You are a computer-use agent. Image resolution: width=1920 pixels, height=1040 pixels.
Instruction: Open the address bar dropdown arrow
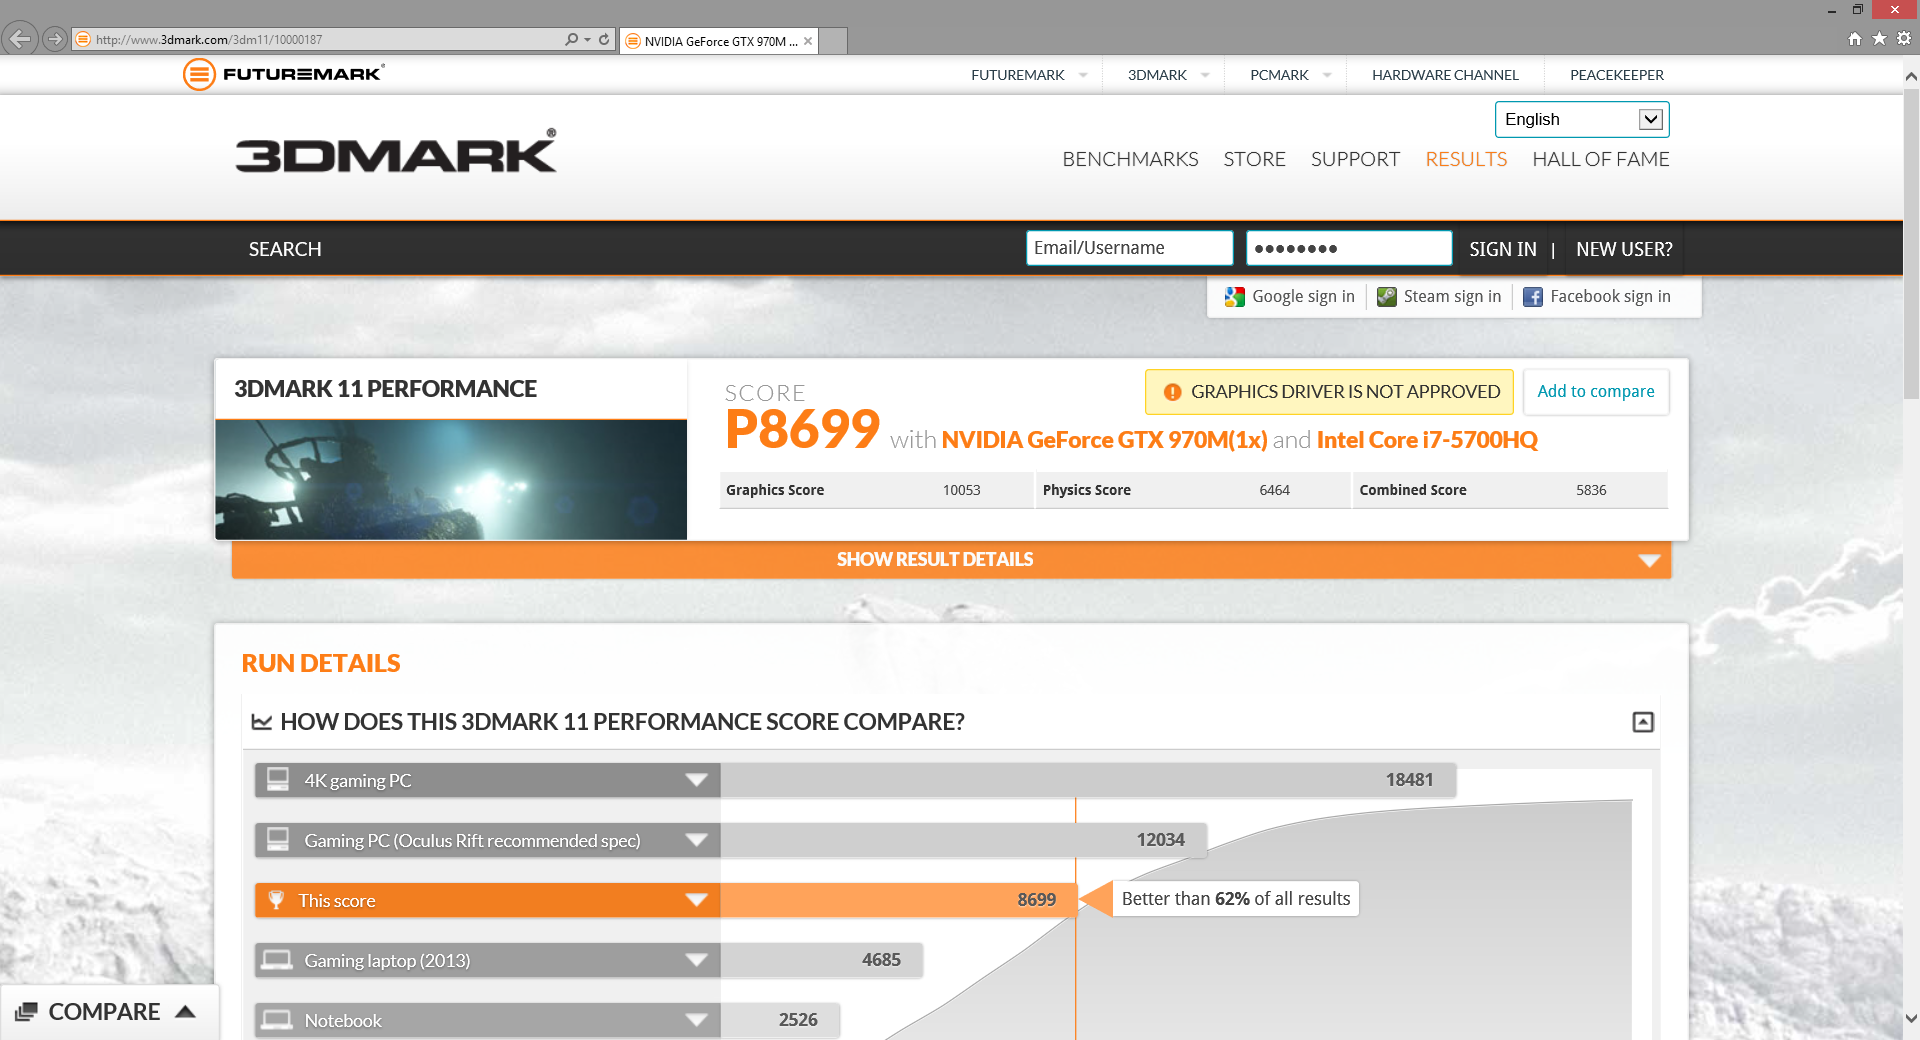pyautogui.click(x=587, y=40)
